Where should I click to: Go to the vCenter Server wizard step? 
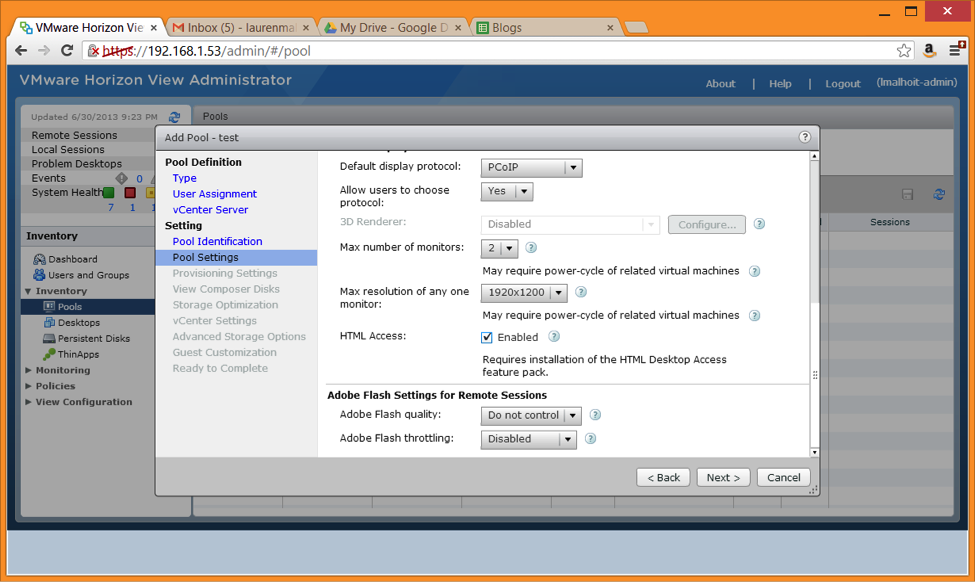pyautogui.click(x=210, y=210)
